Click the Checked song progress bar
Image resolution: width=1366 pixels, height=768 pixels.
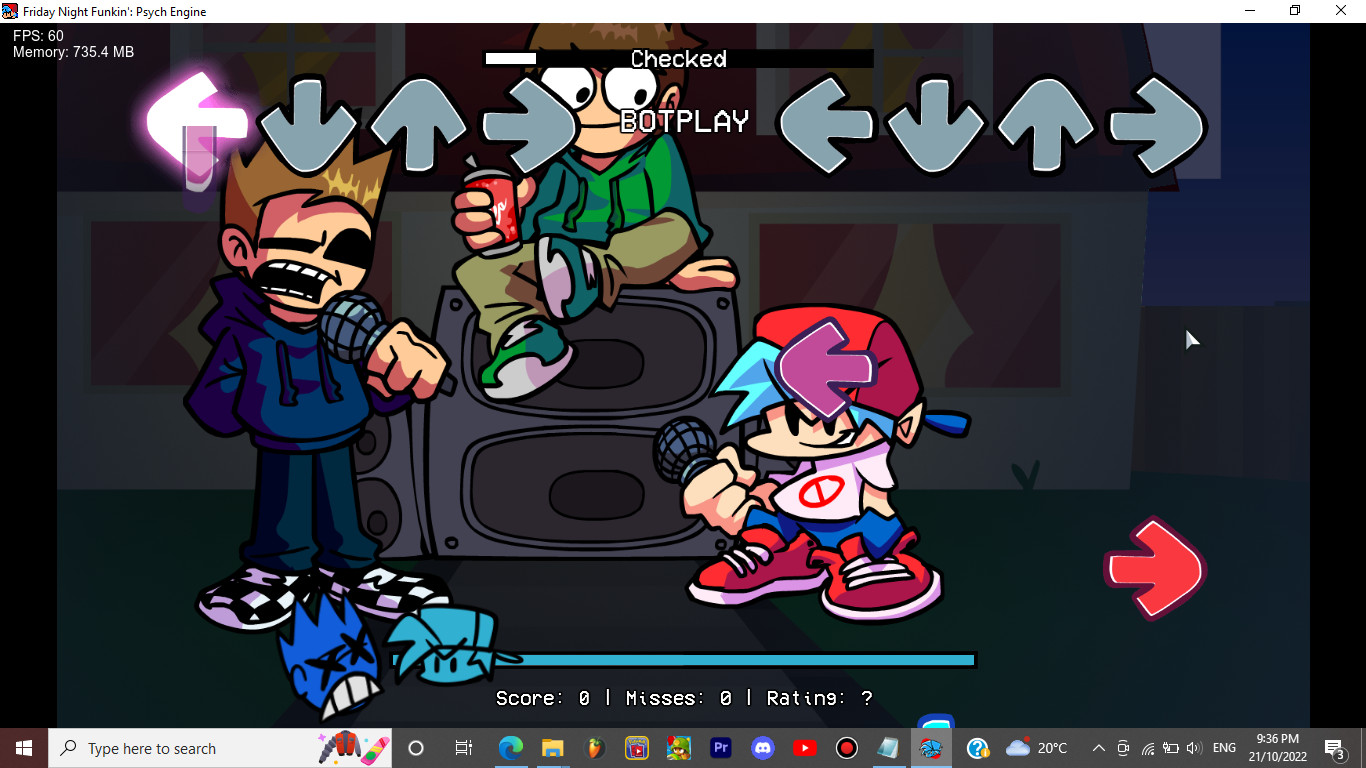[678, 59]
